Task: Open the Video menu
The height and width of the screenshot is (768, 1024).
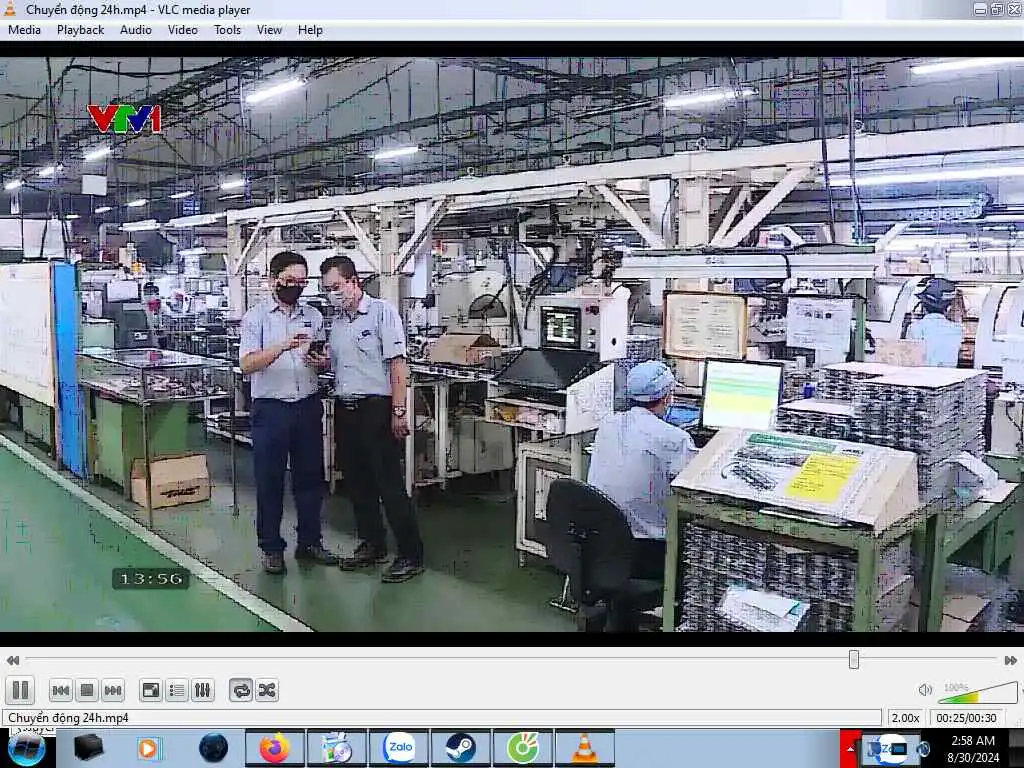Action: click(x=183, y=30)
